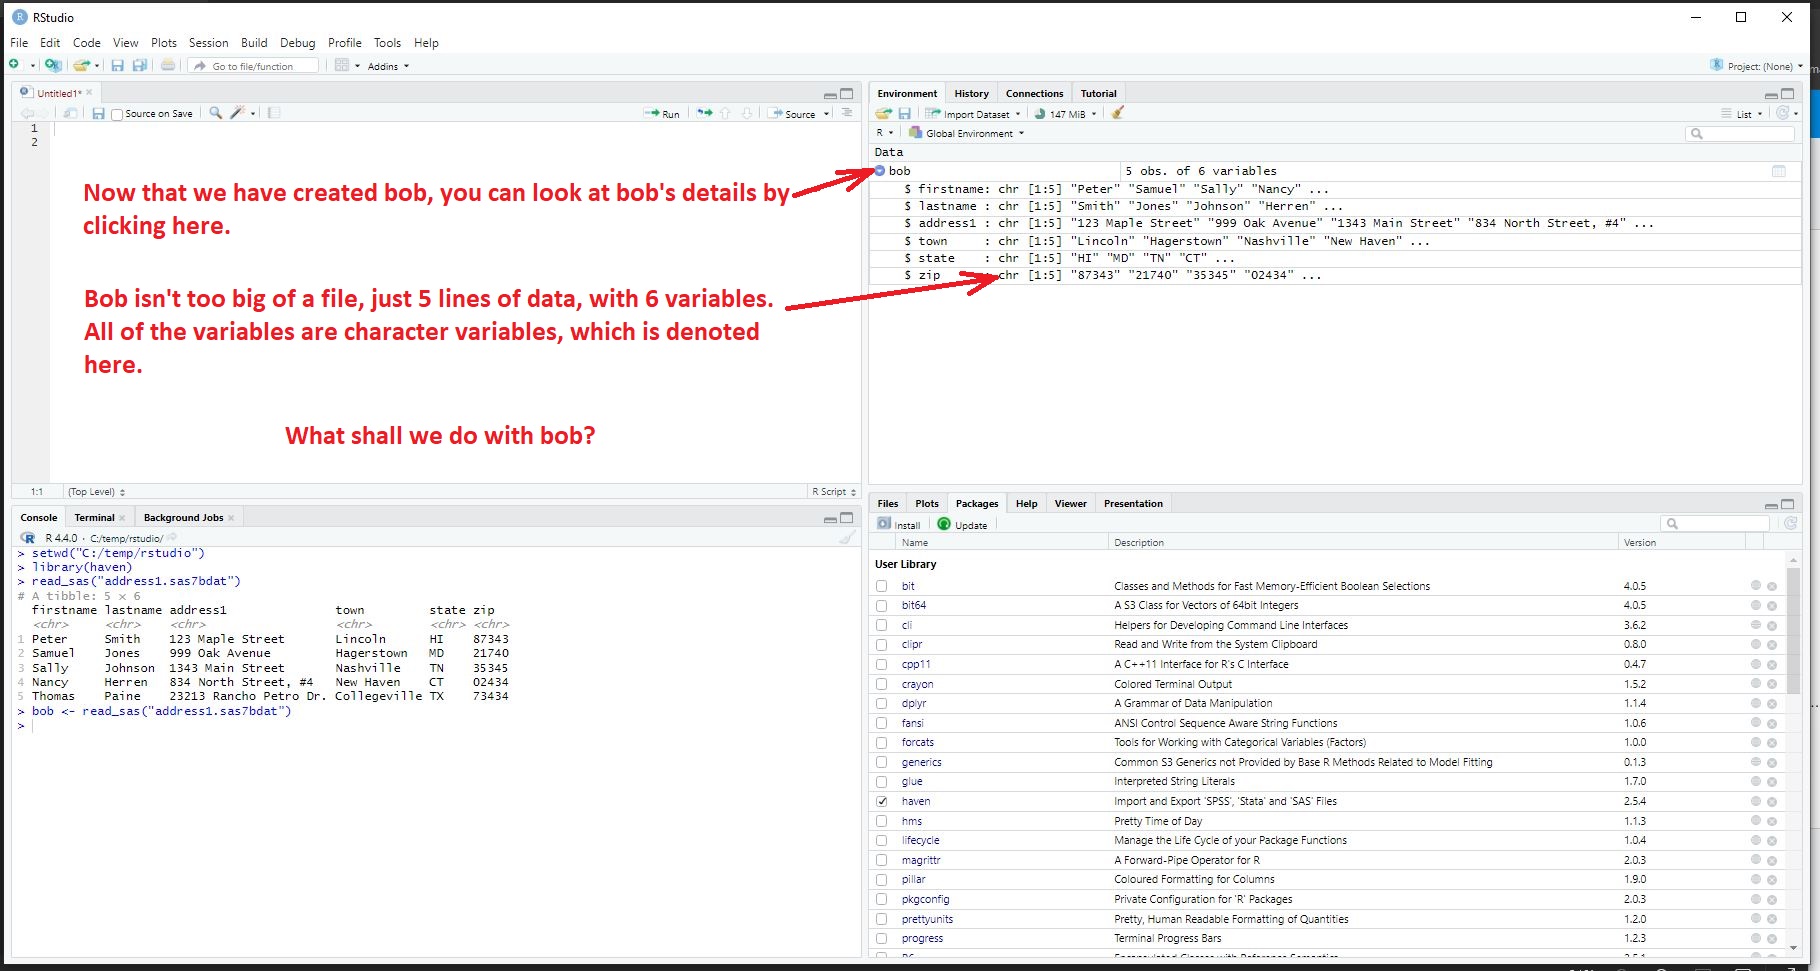Uncheck the haven package checkbox
Image resolution: width=1820 pixels, height=971 pixels.
coord(882,801)
